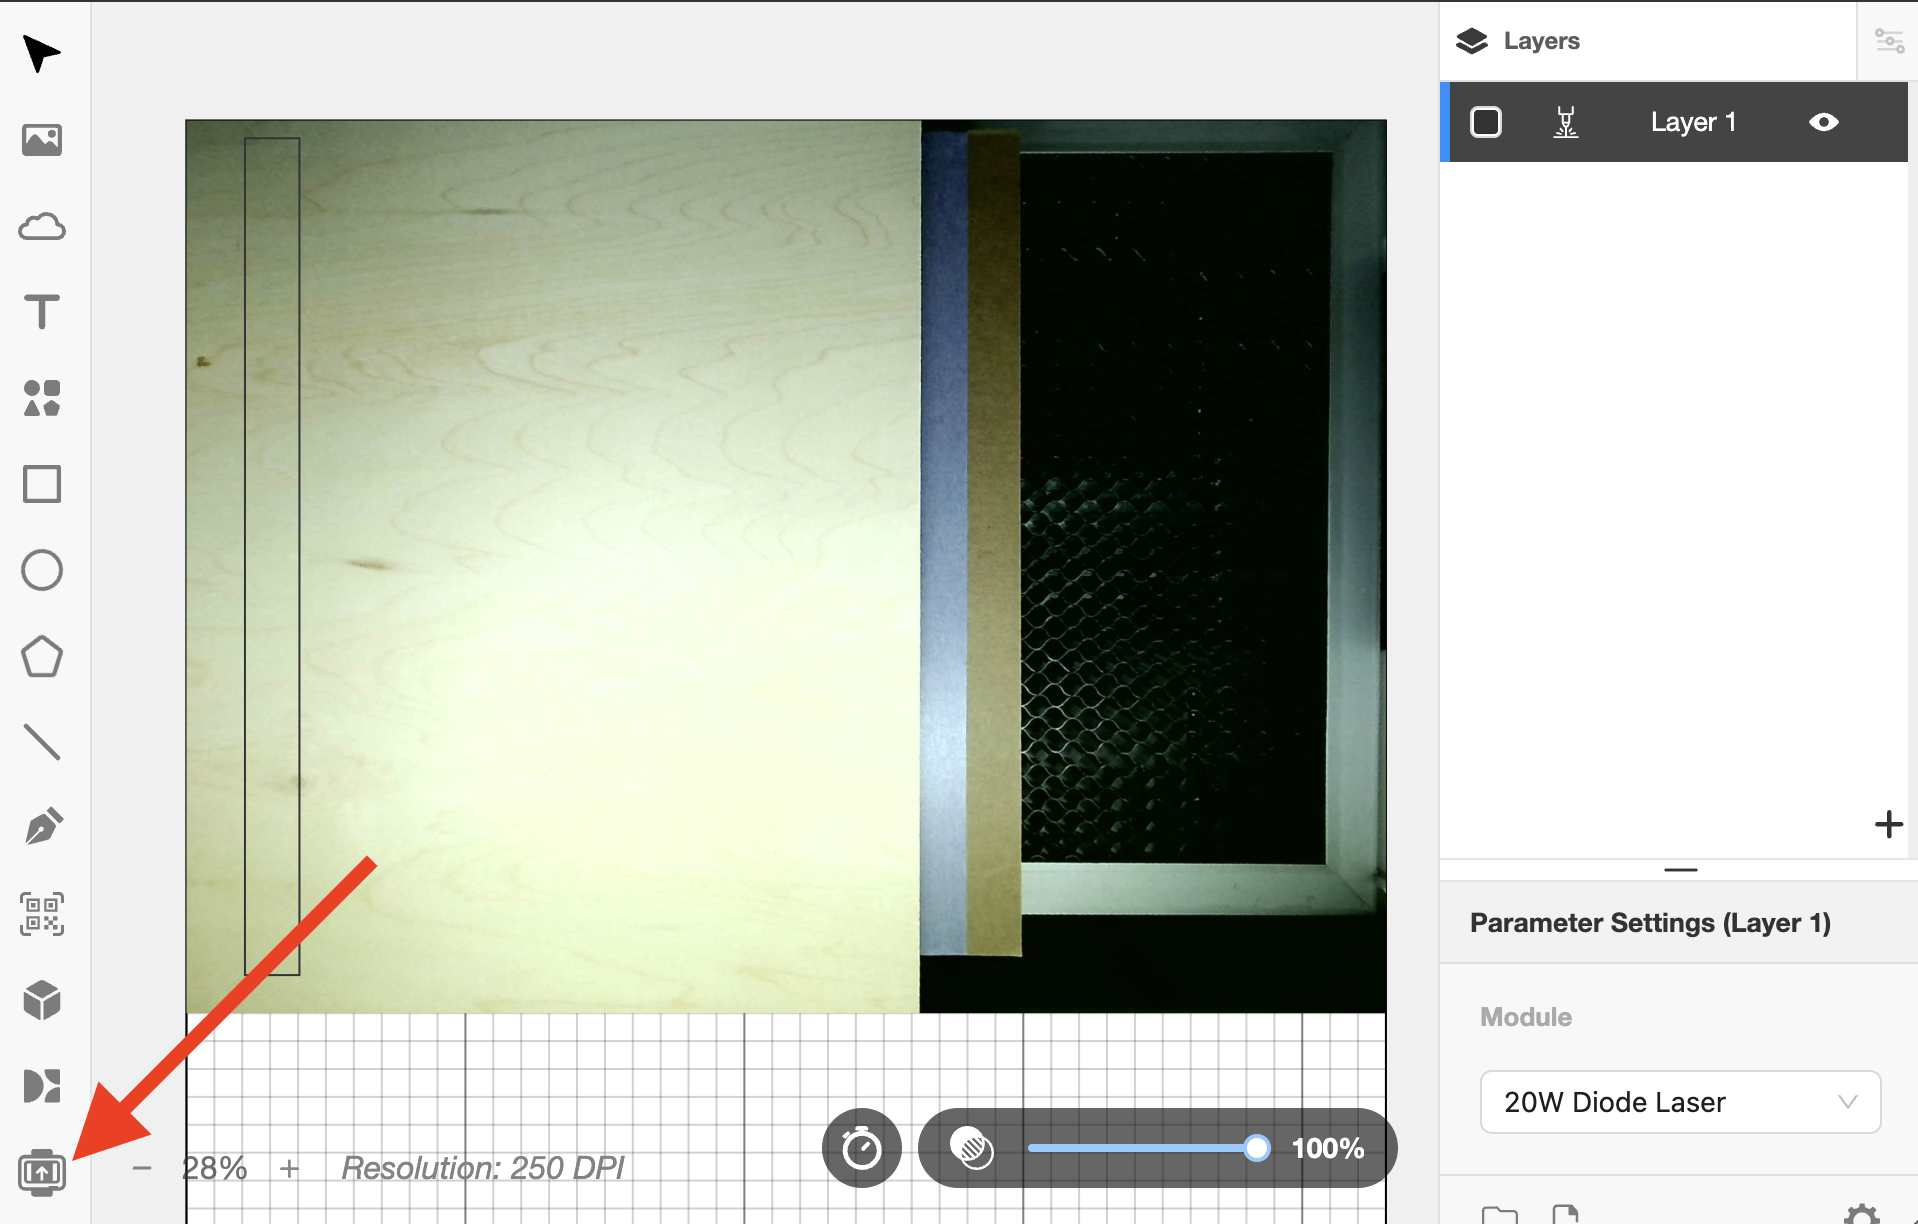Click Parameter Settings (Layer 1) heading
Image resolution: width=1918 pixels, height=1224 pixels.
[1650, 923]
